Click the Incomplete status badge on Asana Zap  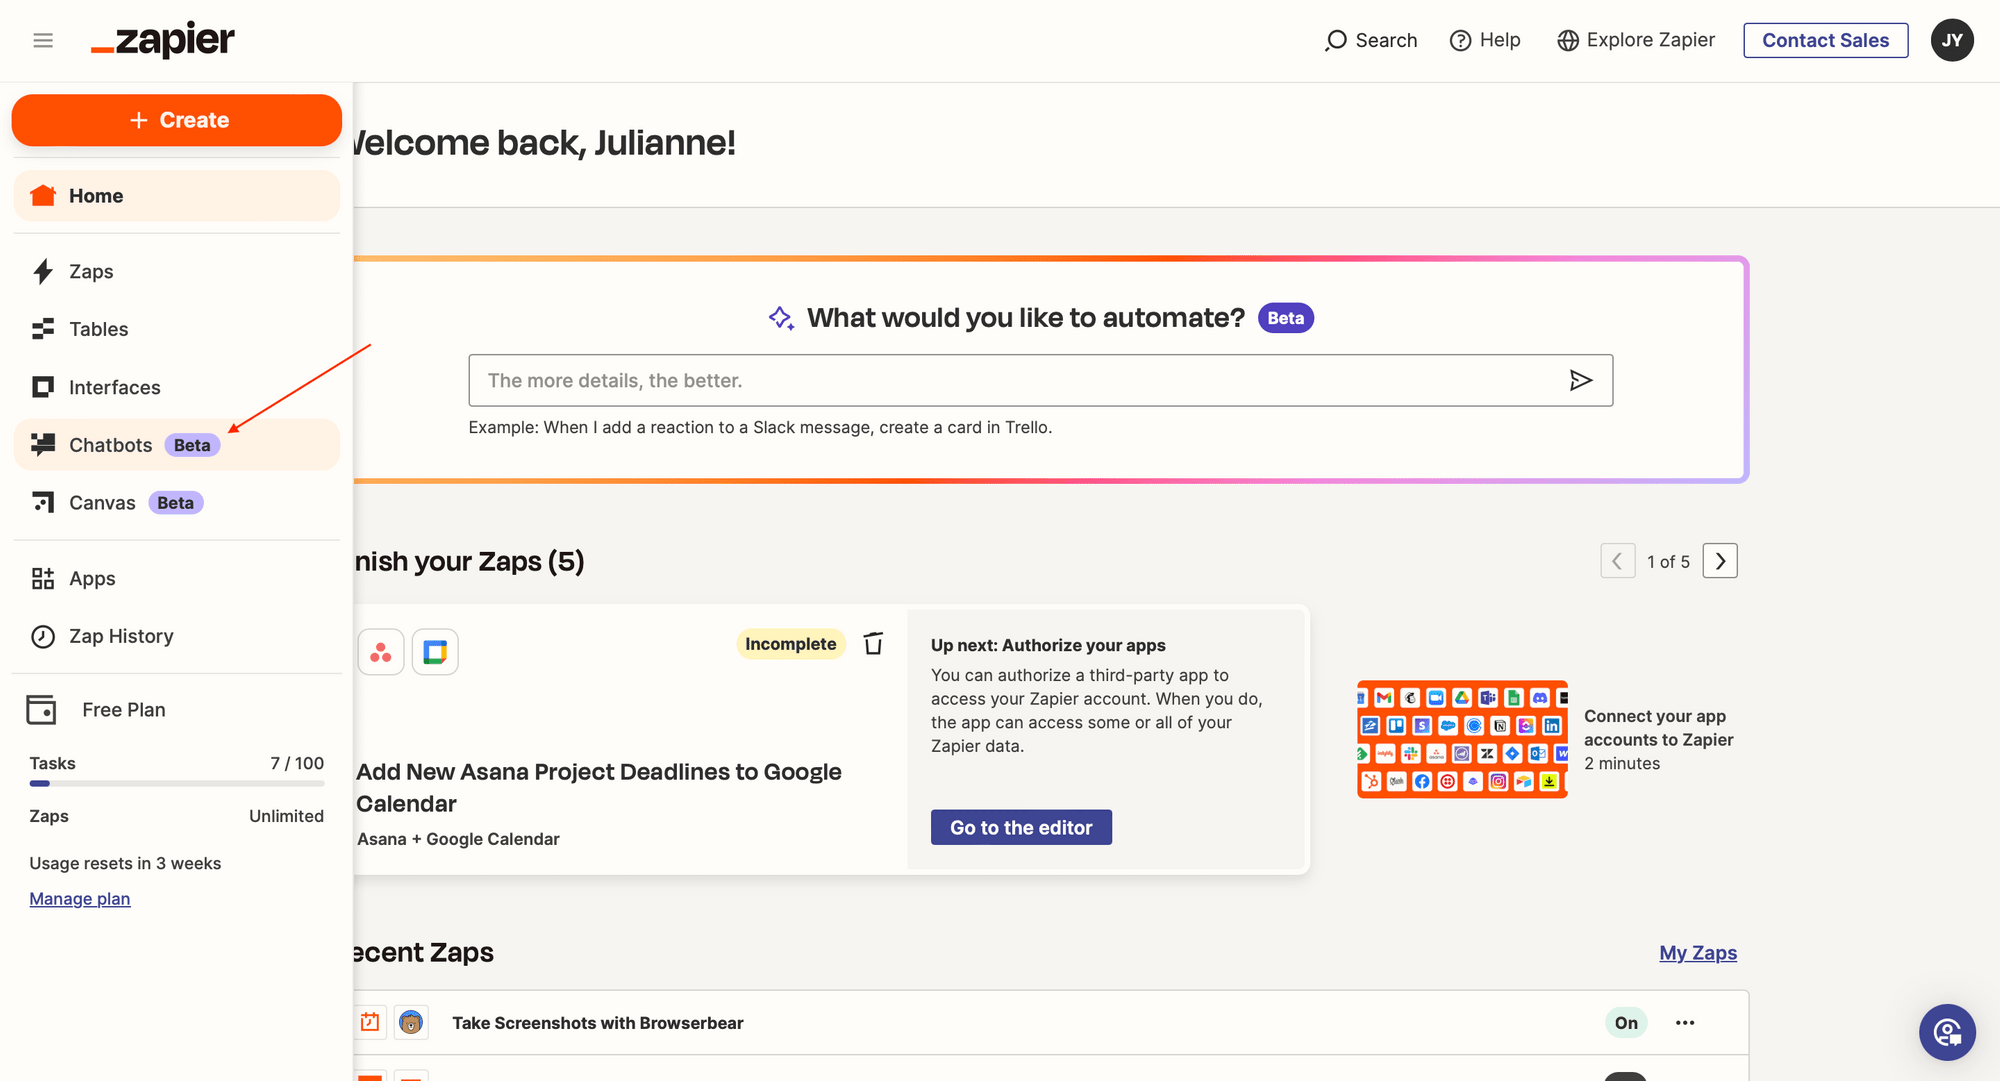(x=789, y=643)
